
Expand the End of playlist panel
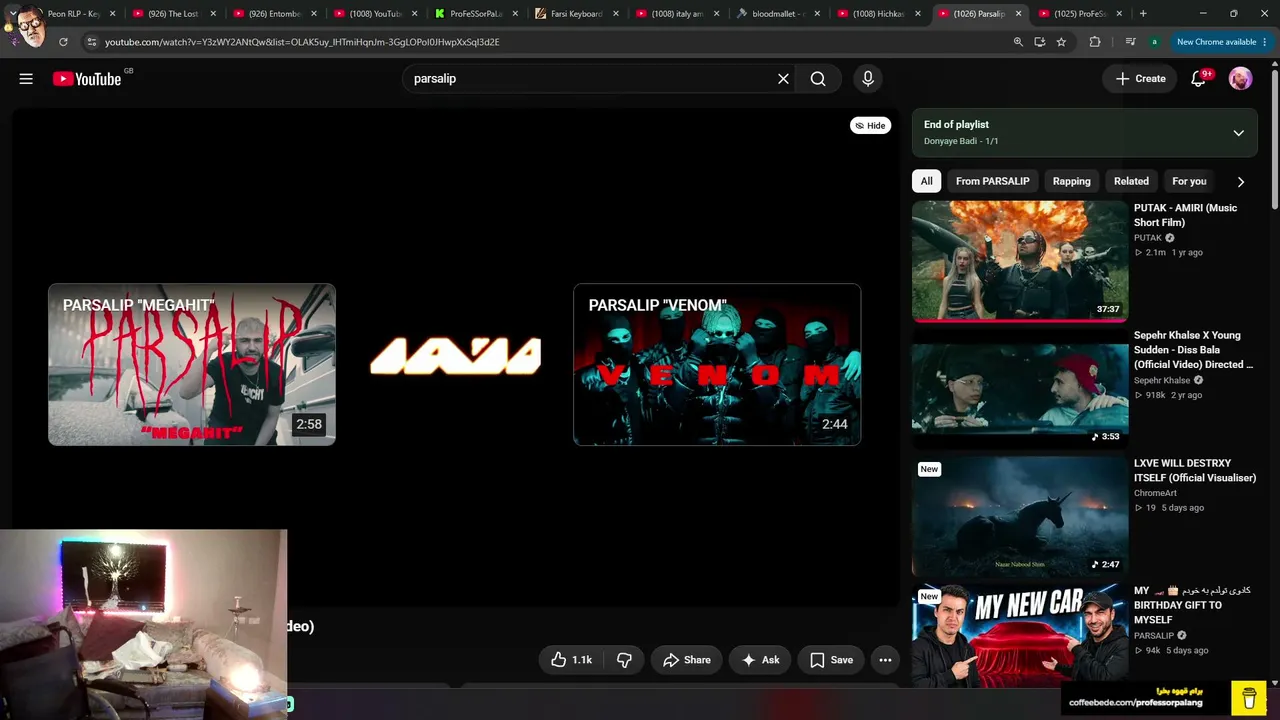(x=1238, y=133)
